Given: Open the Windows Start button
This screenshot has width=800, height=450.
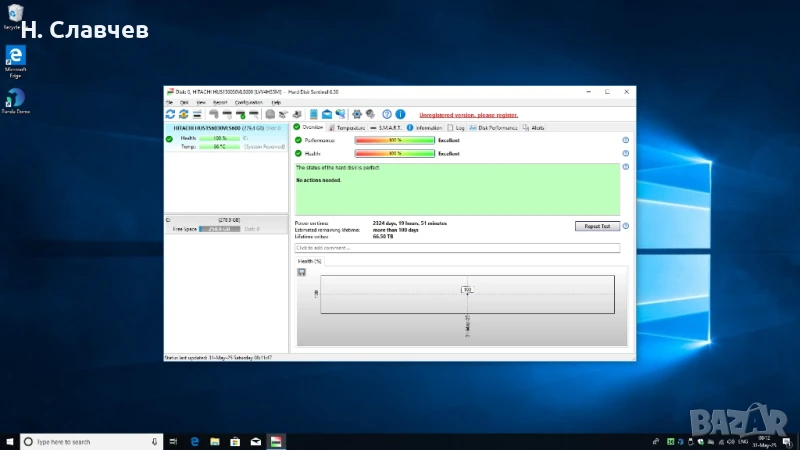Looking at the screenshot, I should coord(10,441).
